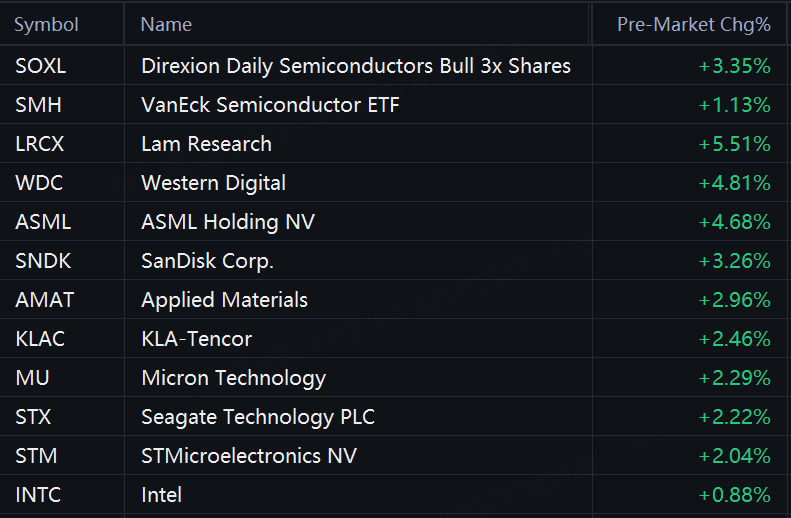The height and width of the screenshot is (518, 791).
Task: Select the +0.88% change value for Intel
Action: pyautogui.click(x=734, y=495)
